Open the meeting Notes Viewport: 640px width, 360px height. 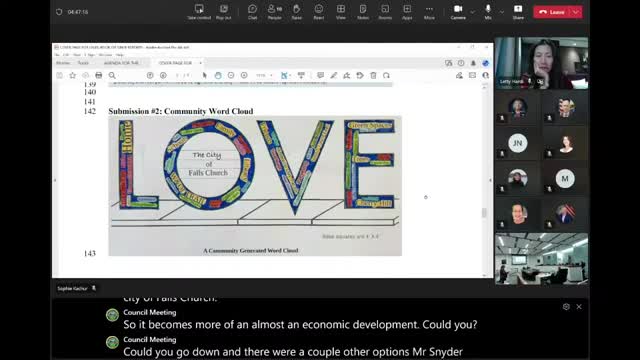click(x=363, y=12)
